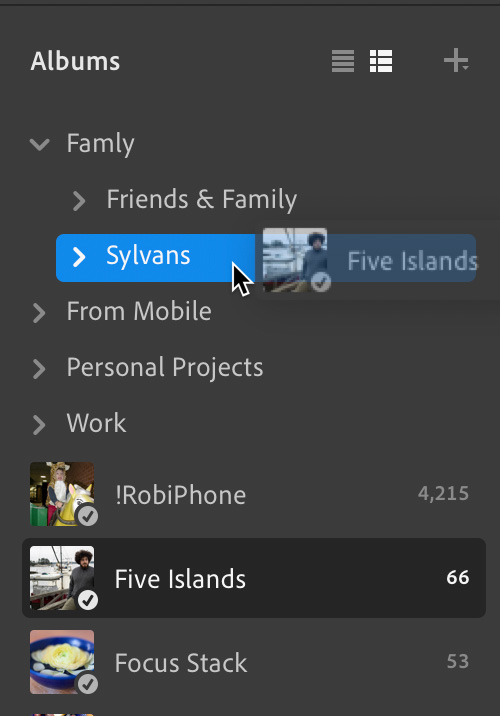Switch to compact list view icon
Viewport: 500px width, 716px height.
tap(343, 61)
